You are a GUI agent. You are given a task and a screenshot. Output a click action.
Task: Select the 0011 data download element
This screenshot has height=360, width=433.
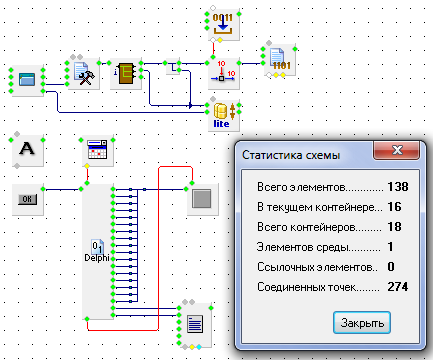(223, 25)
